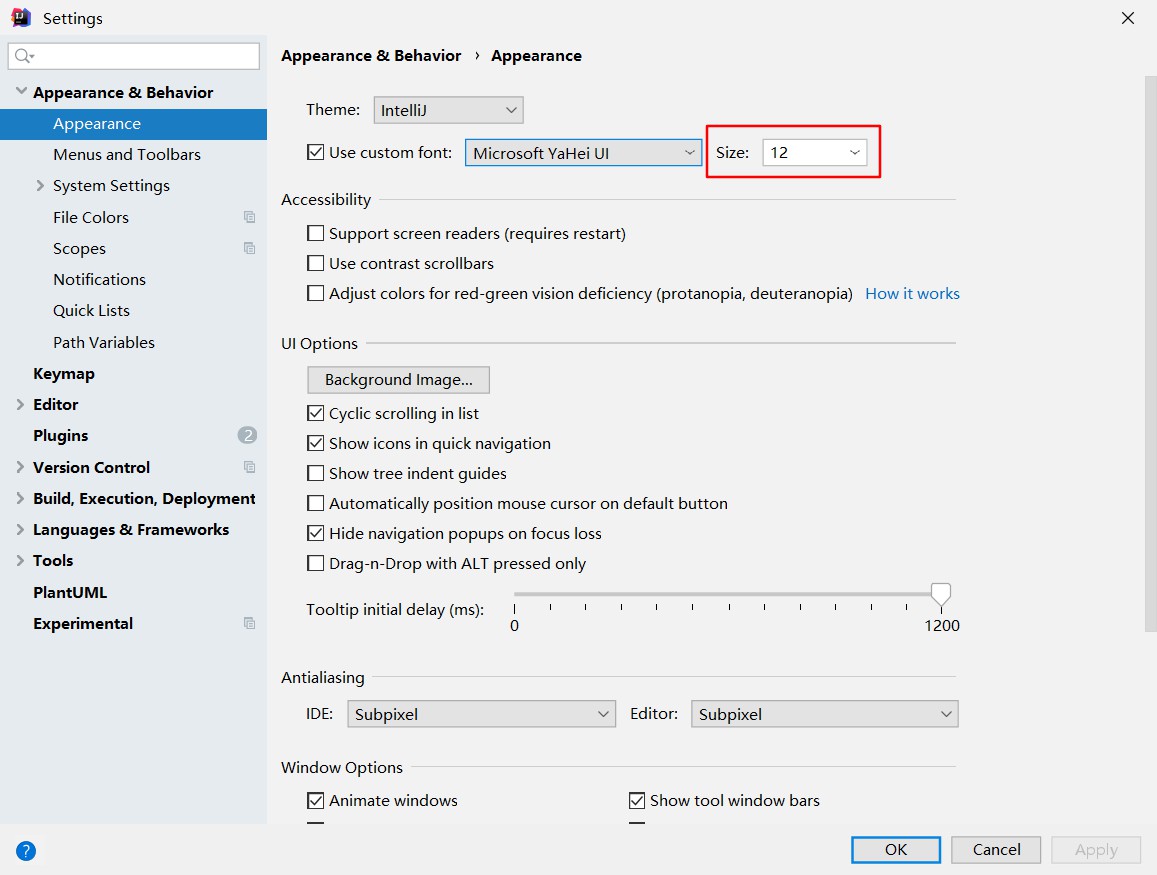Image resolution: width=1157 pixels, height=875 pixels.
Task: Click the project-level icon beside Scopes
Action: click(249, 248)
